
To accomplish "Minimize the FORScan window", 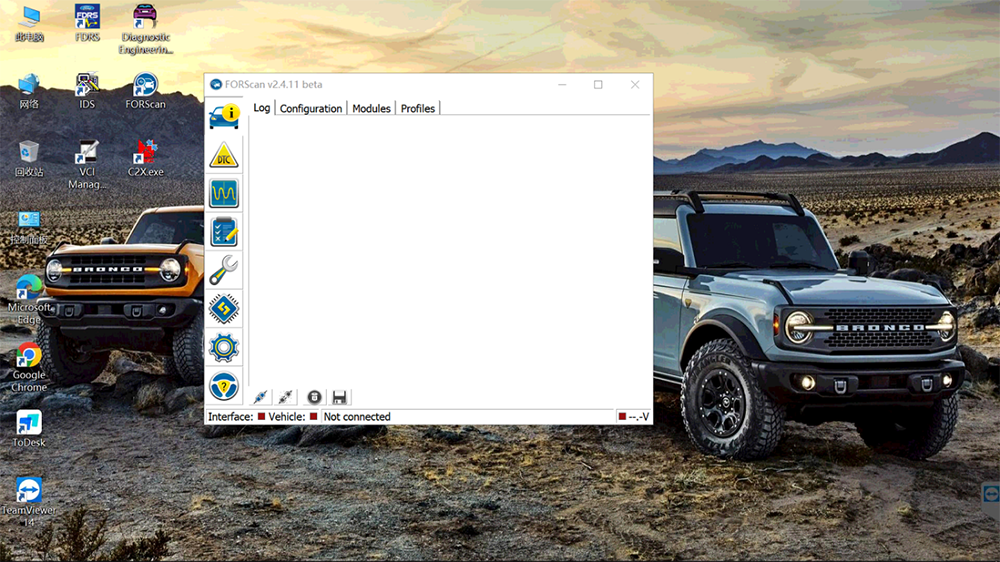I will pyautogui.click(x=562, y=84).
